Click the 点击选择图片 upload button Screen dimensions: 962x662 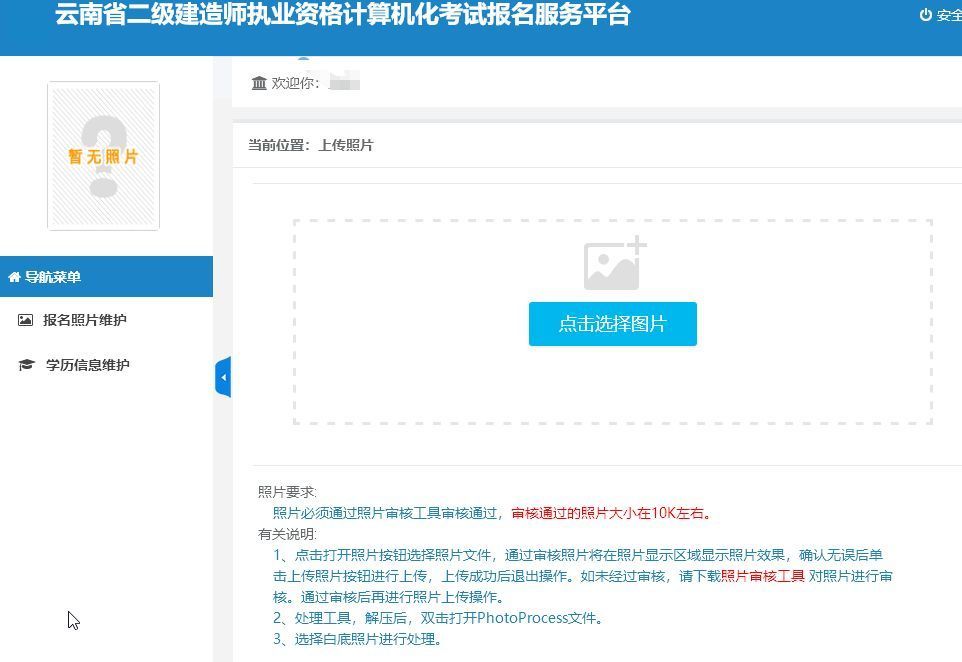click(x=612, y=323)
